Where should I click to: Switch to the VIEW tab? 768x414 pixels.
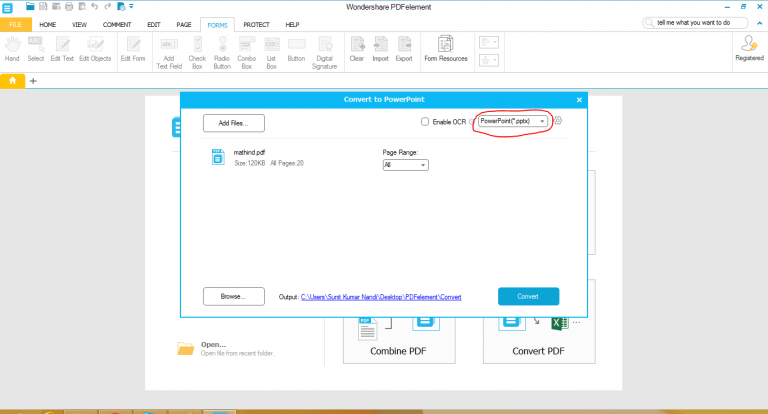(x=79, y=24)
